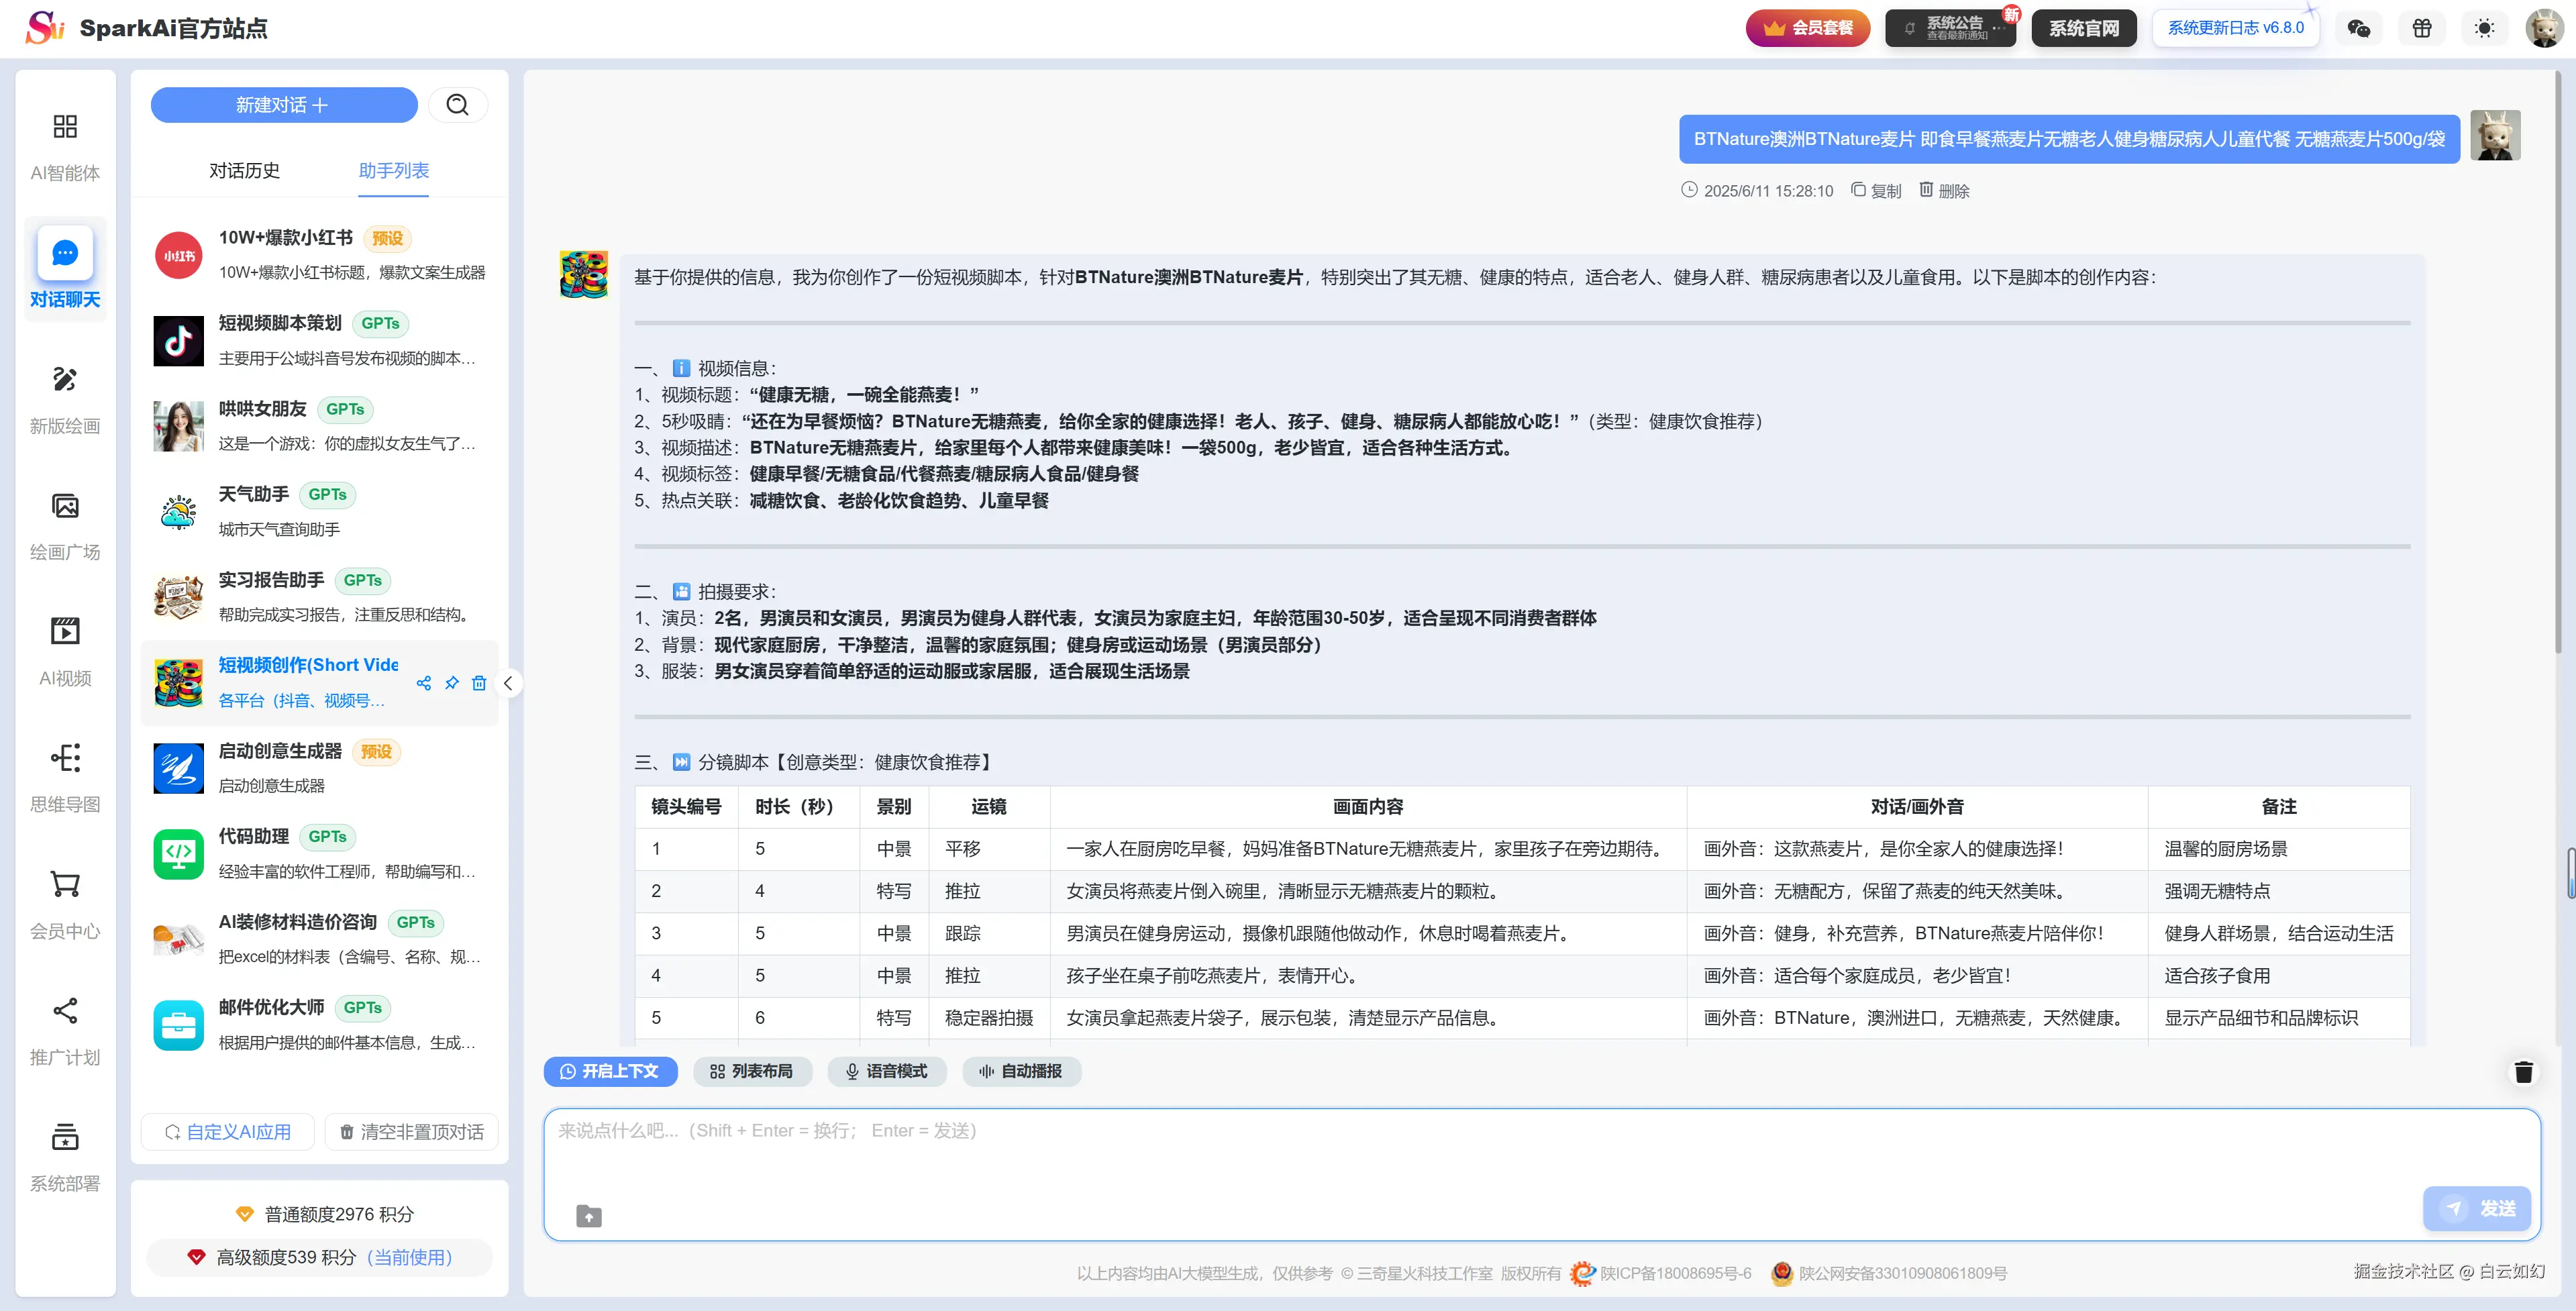Viewport: 2576px width, 1311px height.
Task: Toggle the 开启上下文 context switch
Action: (x=610, y=1071)
